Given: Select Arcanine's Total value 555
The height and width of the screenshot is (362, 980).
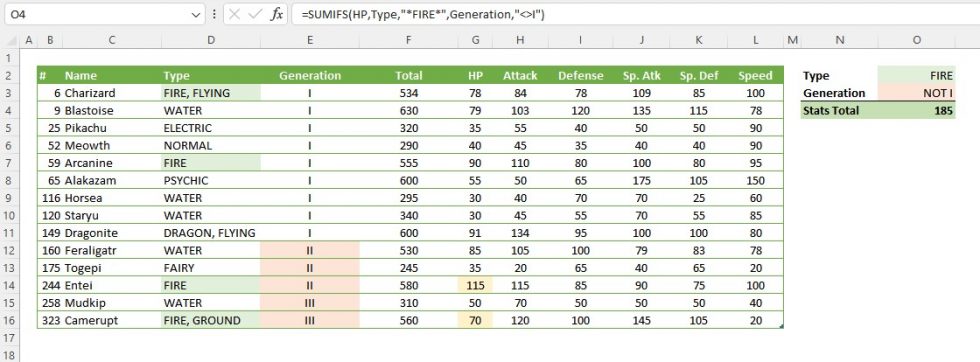Looking at the screenshot, I should pyautogui.click(x=409, y=163).
